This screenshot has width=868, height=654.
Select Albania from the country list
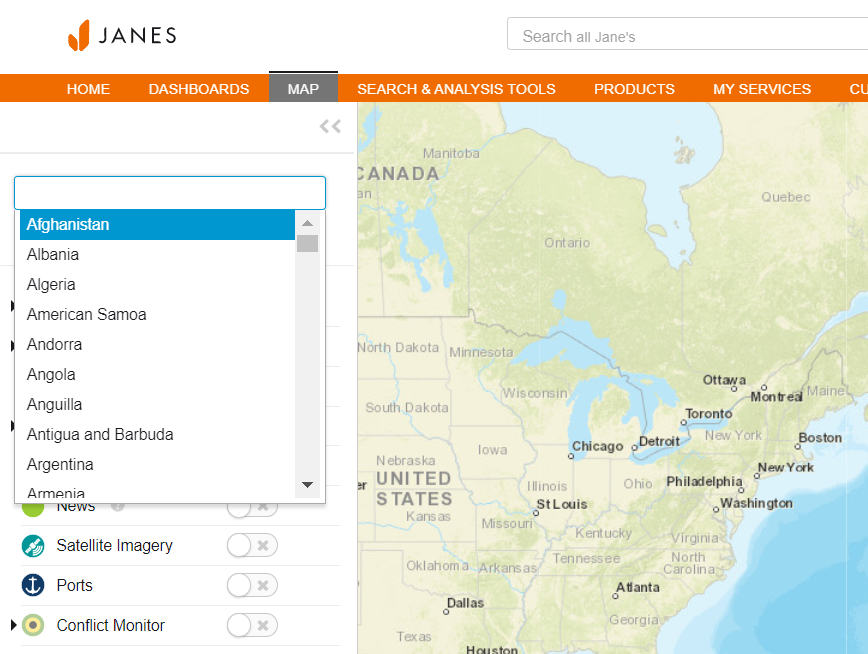53,255
